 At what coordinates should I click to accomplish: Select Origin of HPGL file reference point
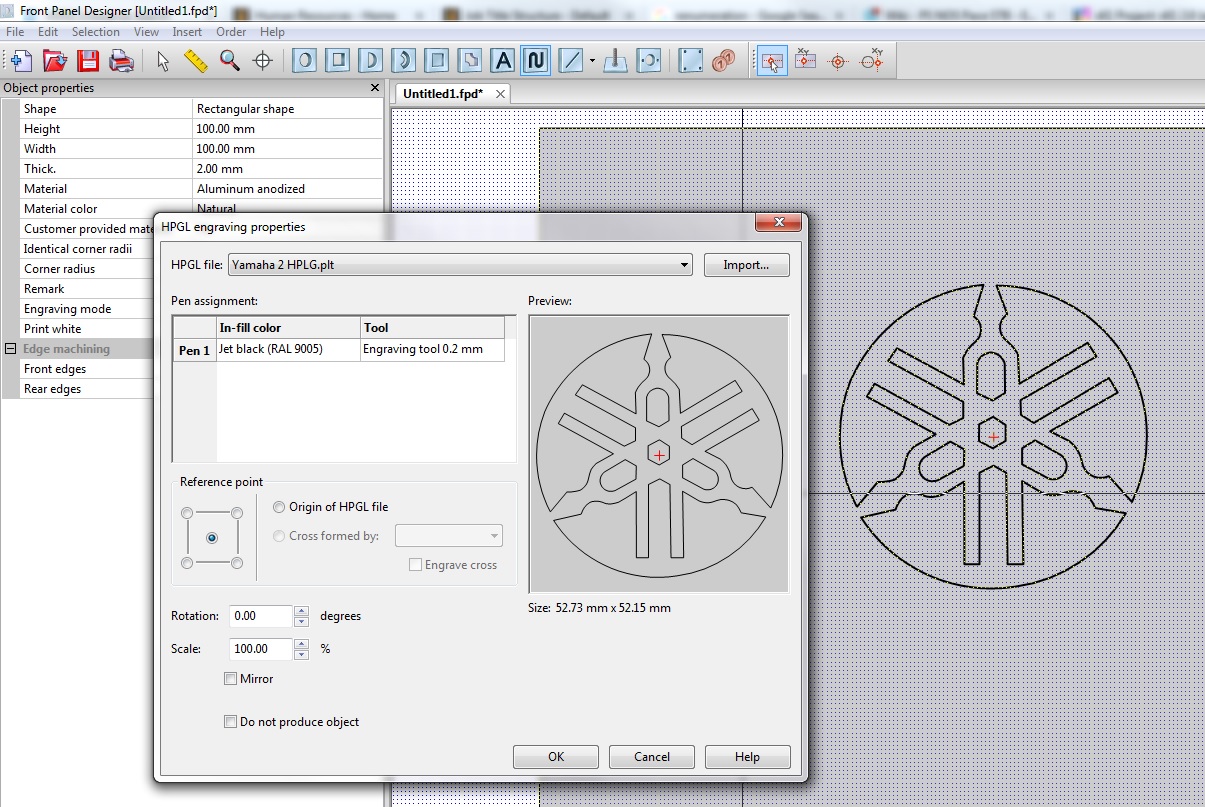[278, 507]
